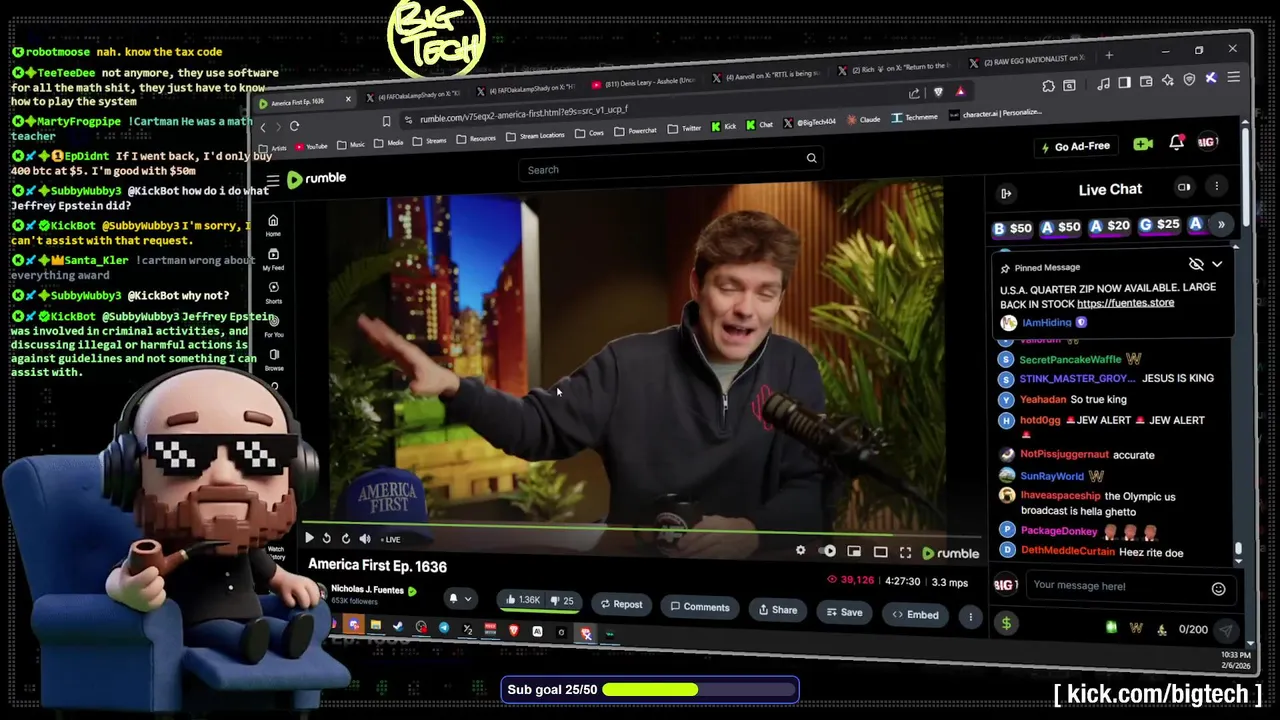Reload the browser page

(x=294, y=126)
